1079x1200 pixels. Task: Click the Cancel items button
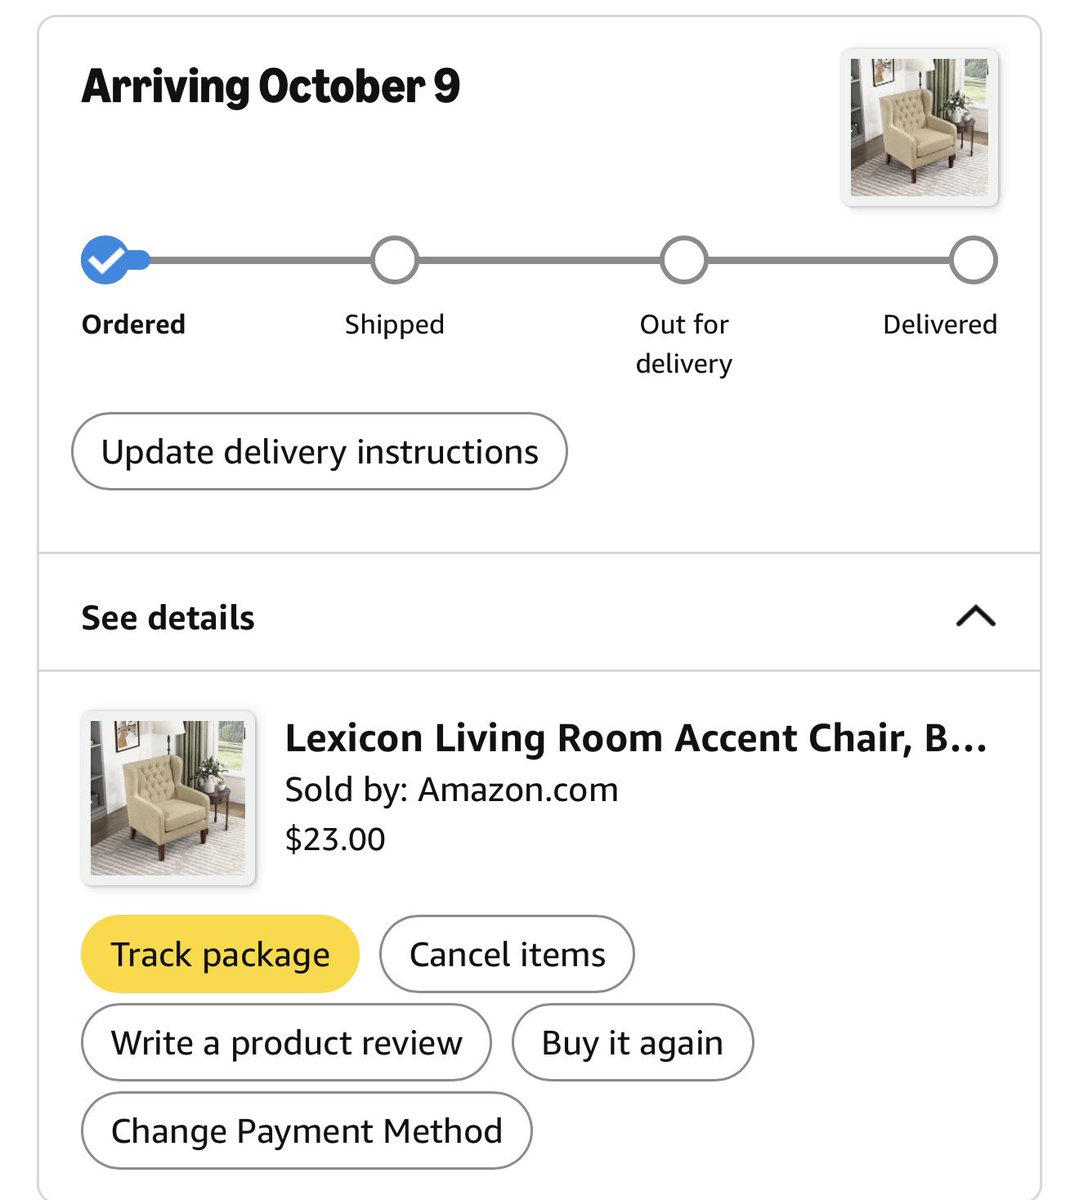click(507, 954)
